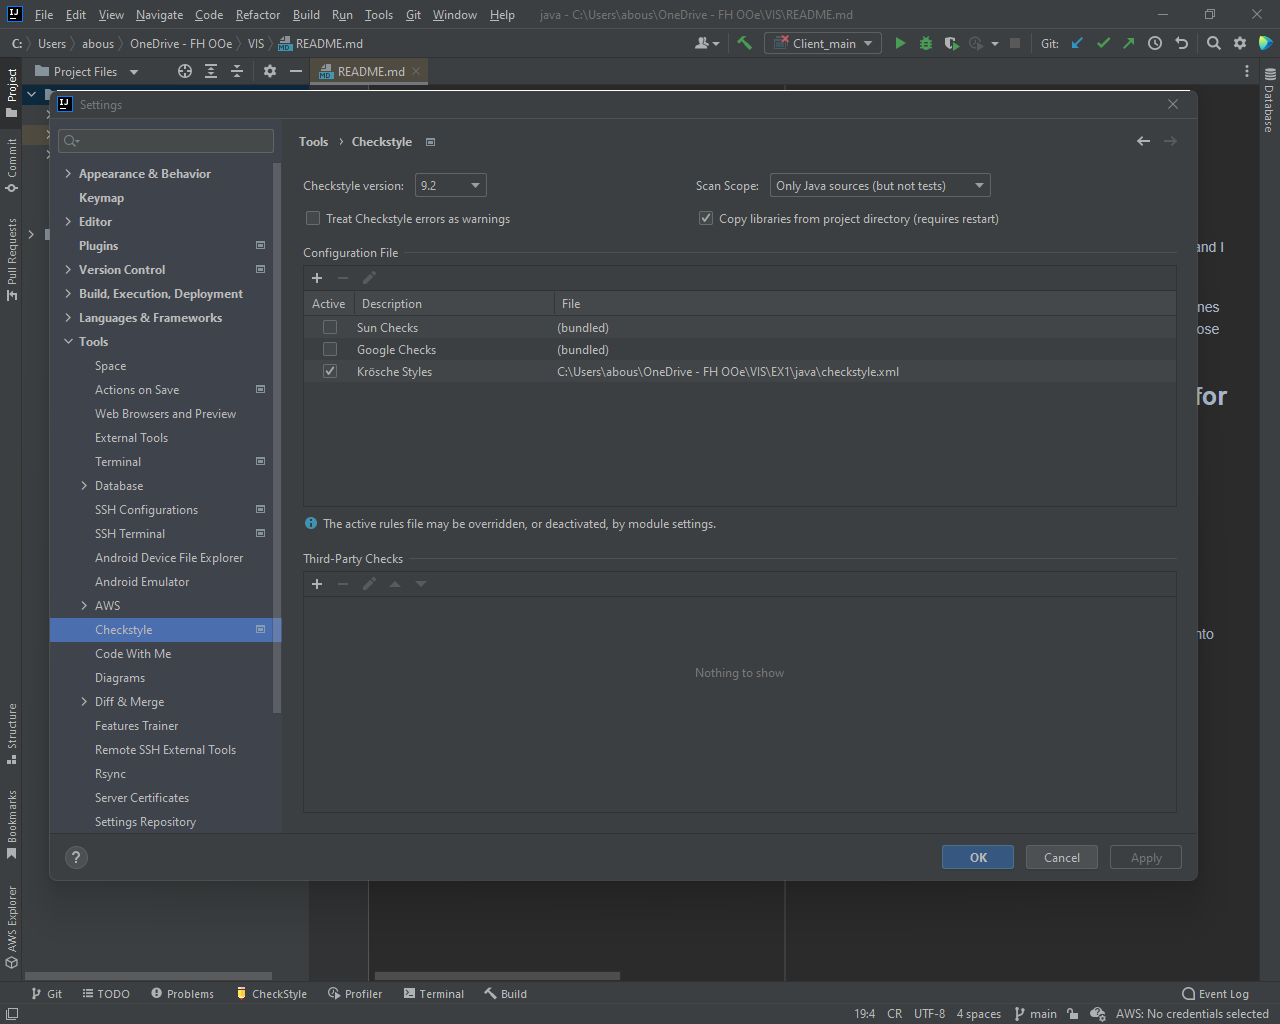Select the Actions on Save setting
This screenshot has height=1024, width=1280.
pos(137,390)
